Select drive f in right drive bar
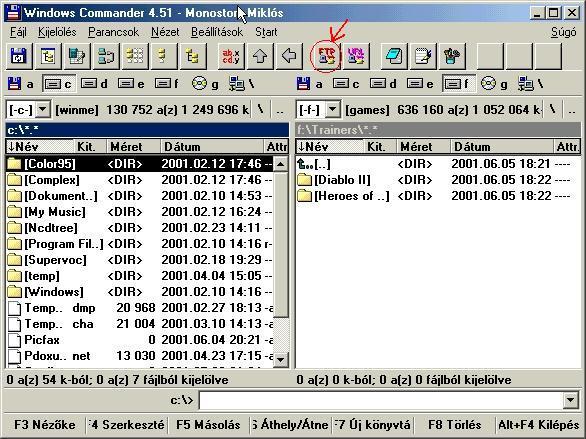Viewport: 586px width, 439px height. 459,84
